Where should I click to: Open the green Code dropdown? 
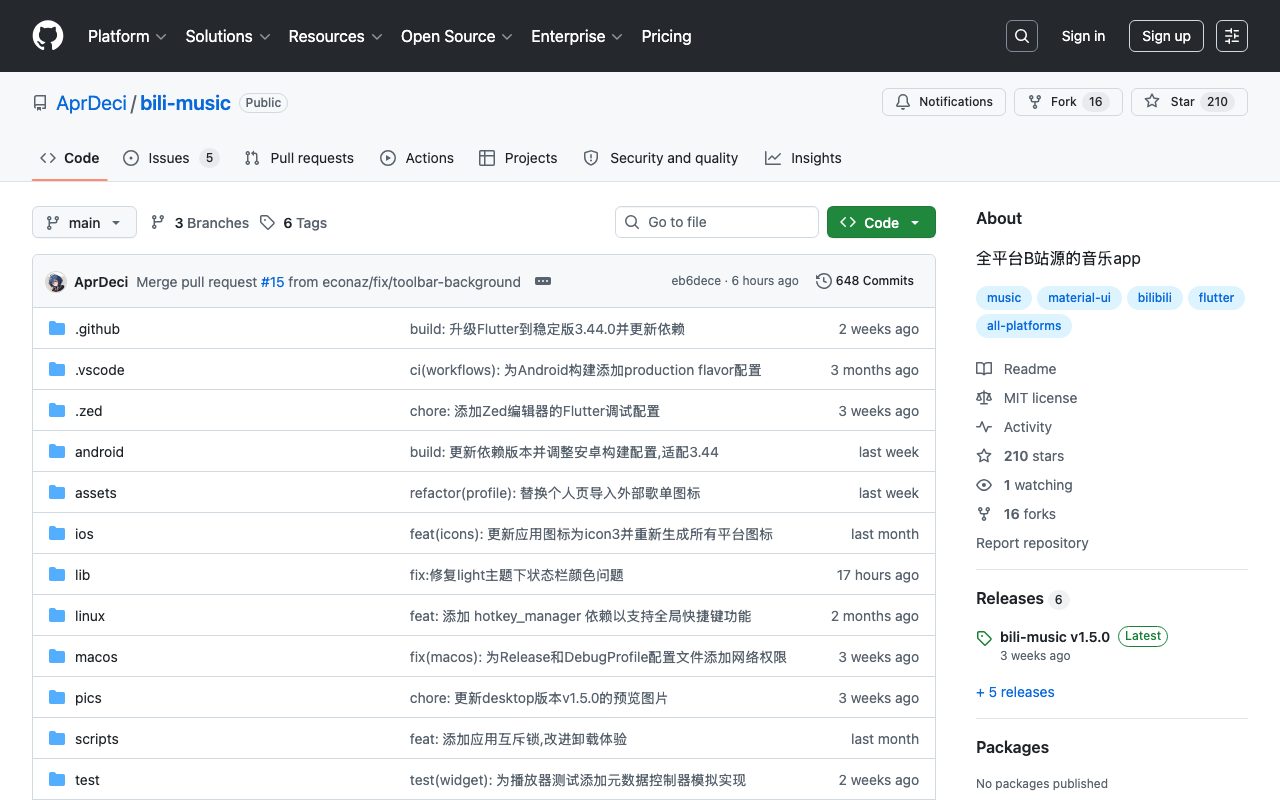click(881, 222)
